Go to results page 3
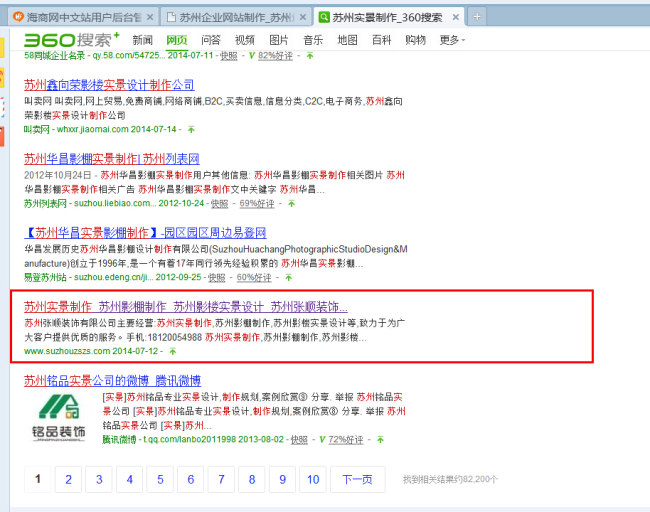Image resolution: width=650 pixels, height=512 pixels. click(99, 480)
